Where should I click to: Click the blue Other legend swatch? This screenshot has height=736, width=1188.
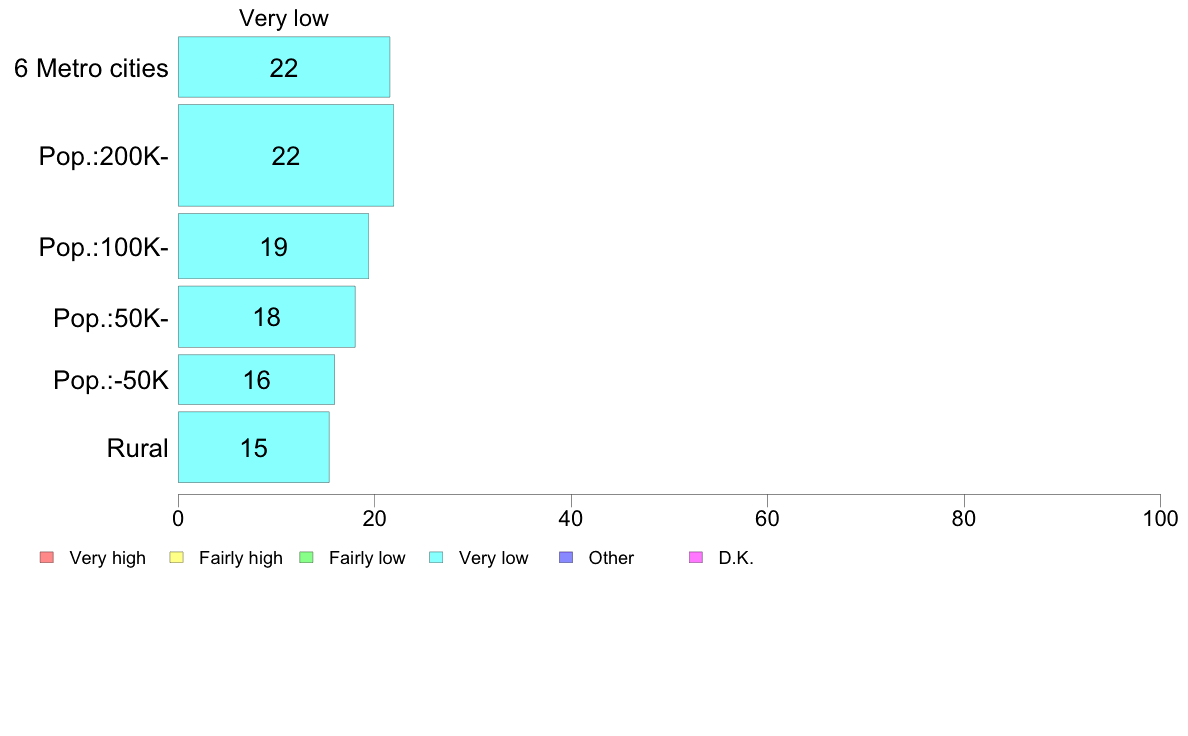566,558
